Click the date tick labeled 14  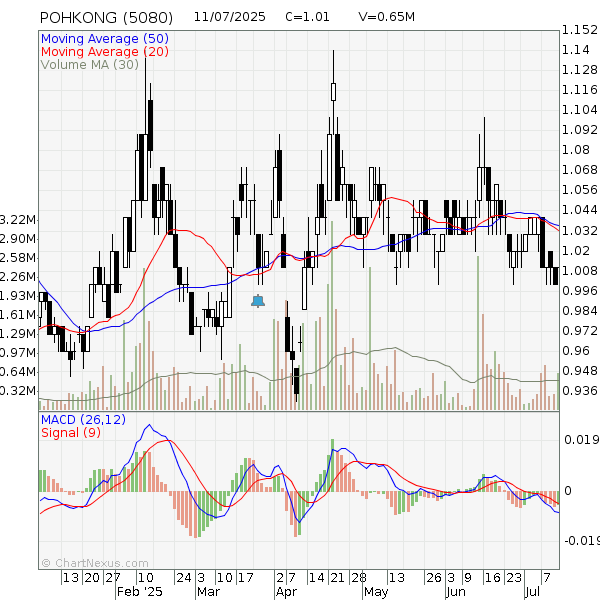[317, 577]
